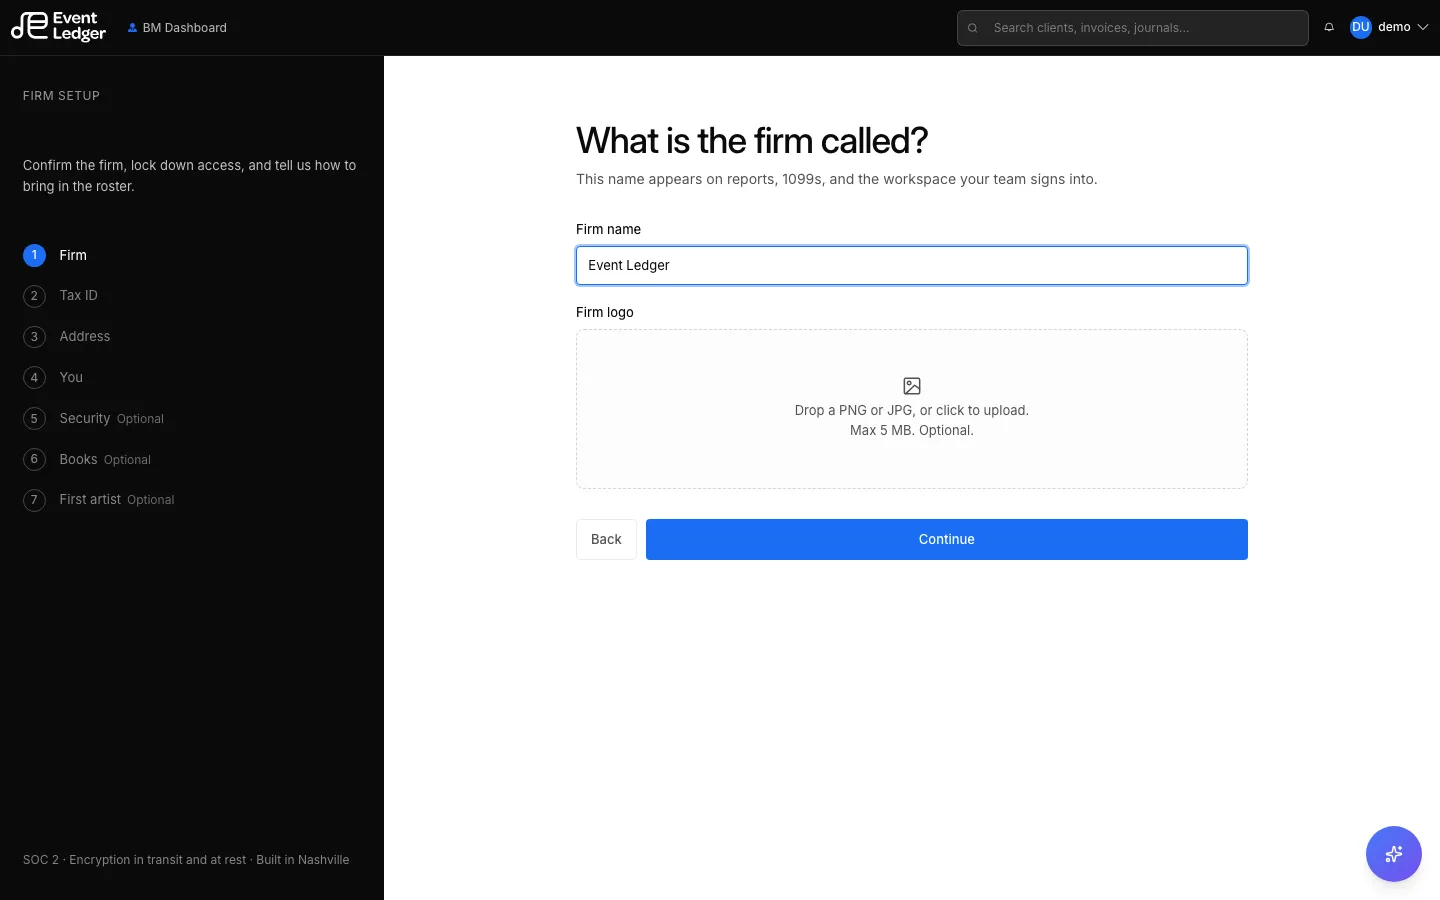
Task: Click the Continue button
Action: [x=947, y=539]
